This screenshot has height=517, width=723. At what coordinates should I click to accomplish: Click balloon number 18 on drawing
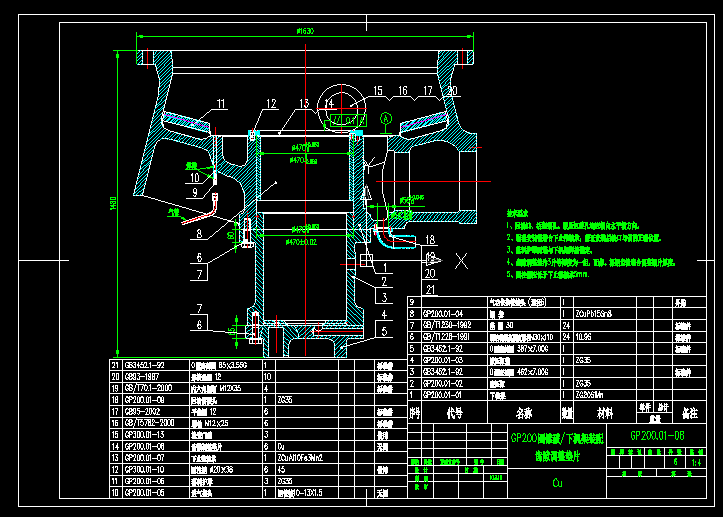coord(430,240)
